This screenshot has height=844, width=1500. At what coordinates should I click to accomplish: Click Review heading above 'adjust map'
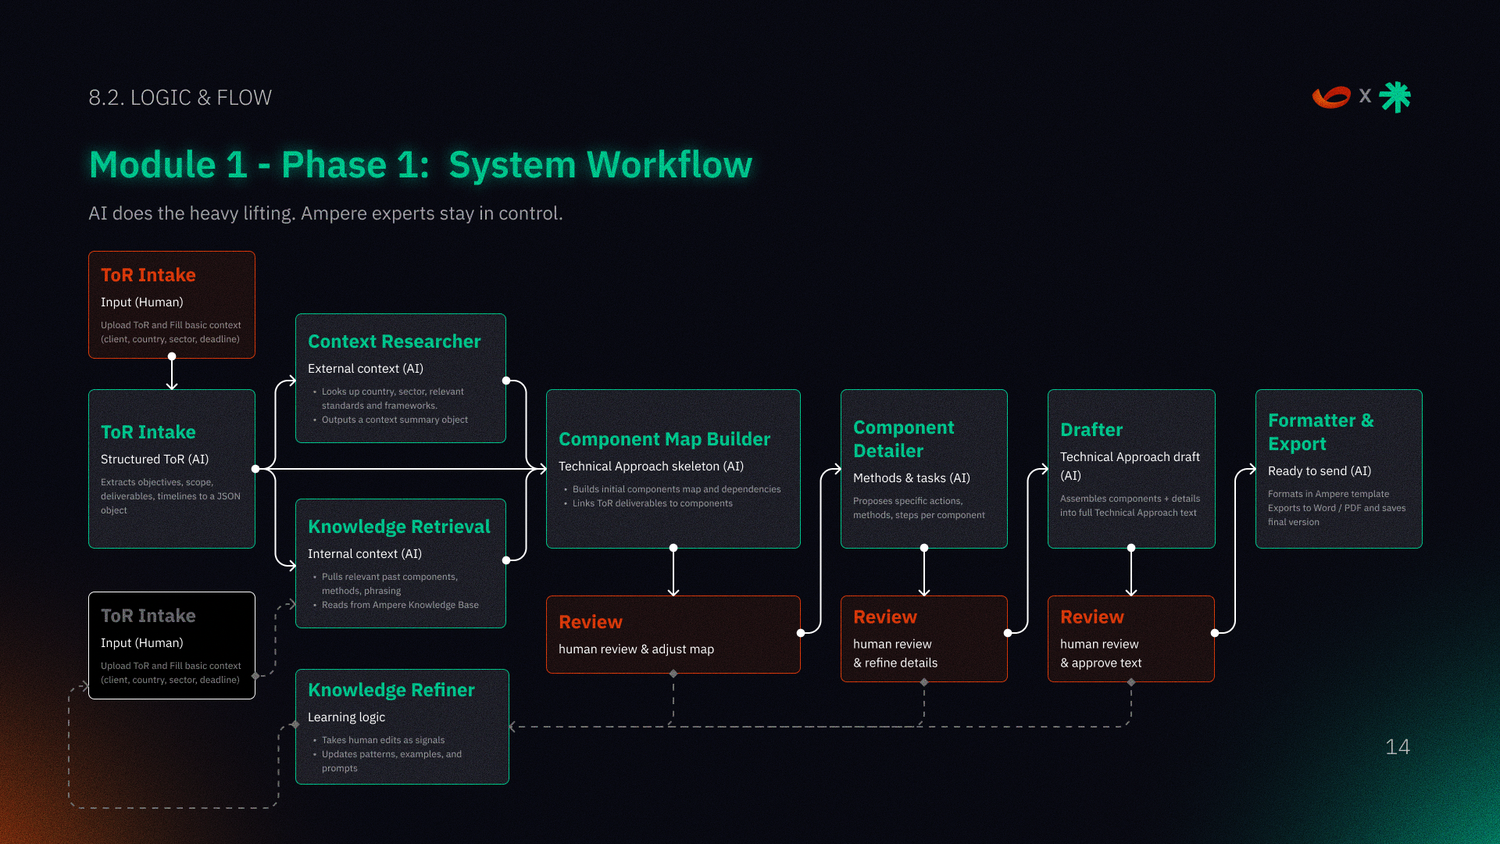pyautogui.click(x=590, y=622)
